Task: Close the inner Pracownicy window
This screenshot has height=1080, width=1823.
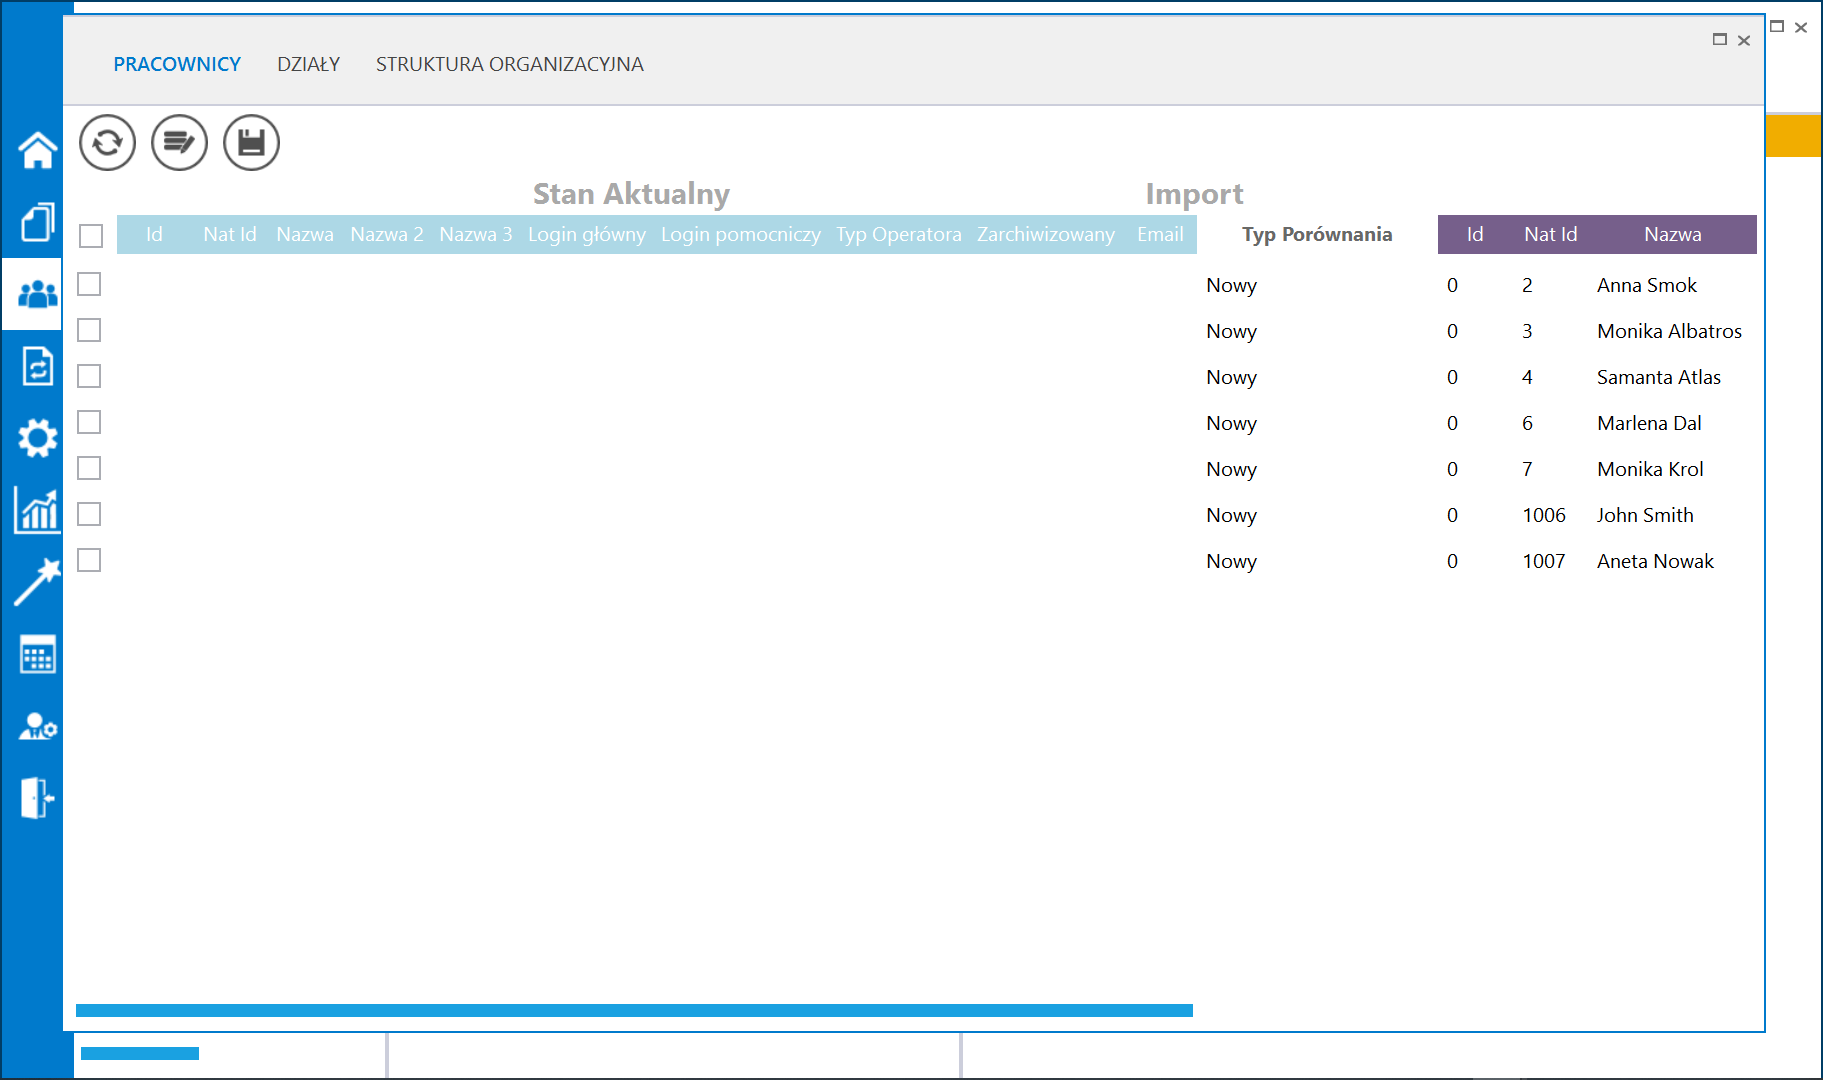Action: (1744, 41)
